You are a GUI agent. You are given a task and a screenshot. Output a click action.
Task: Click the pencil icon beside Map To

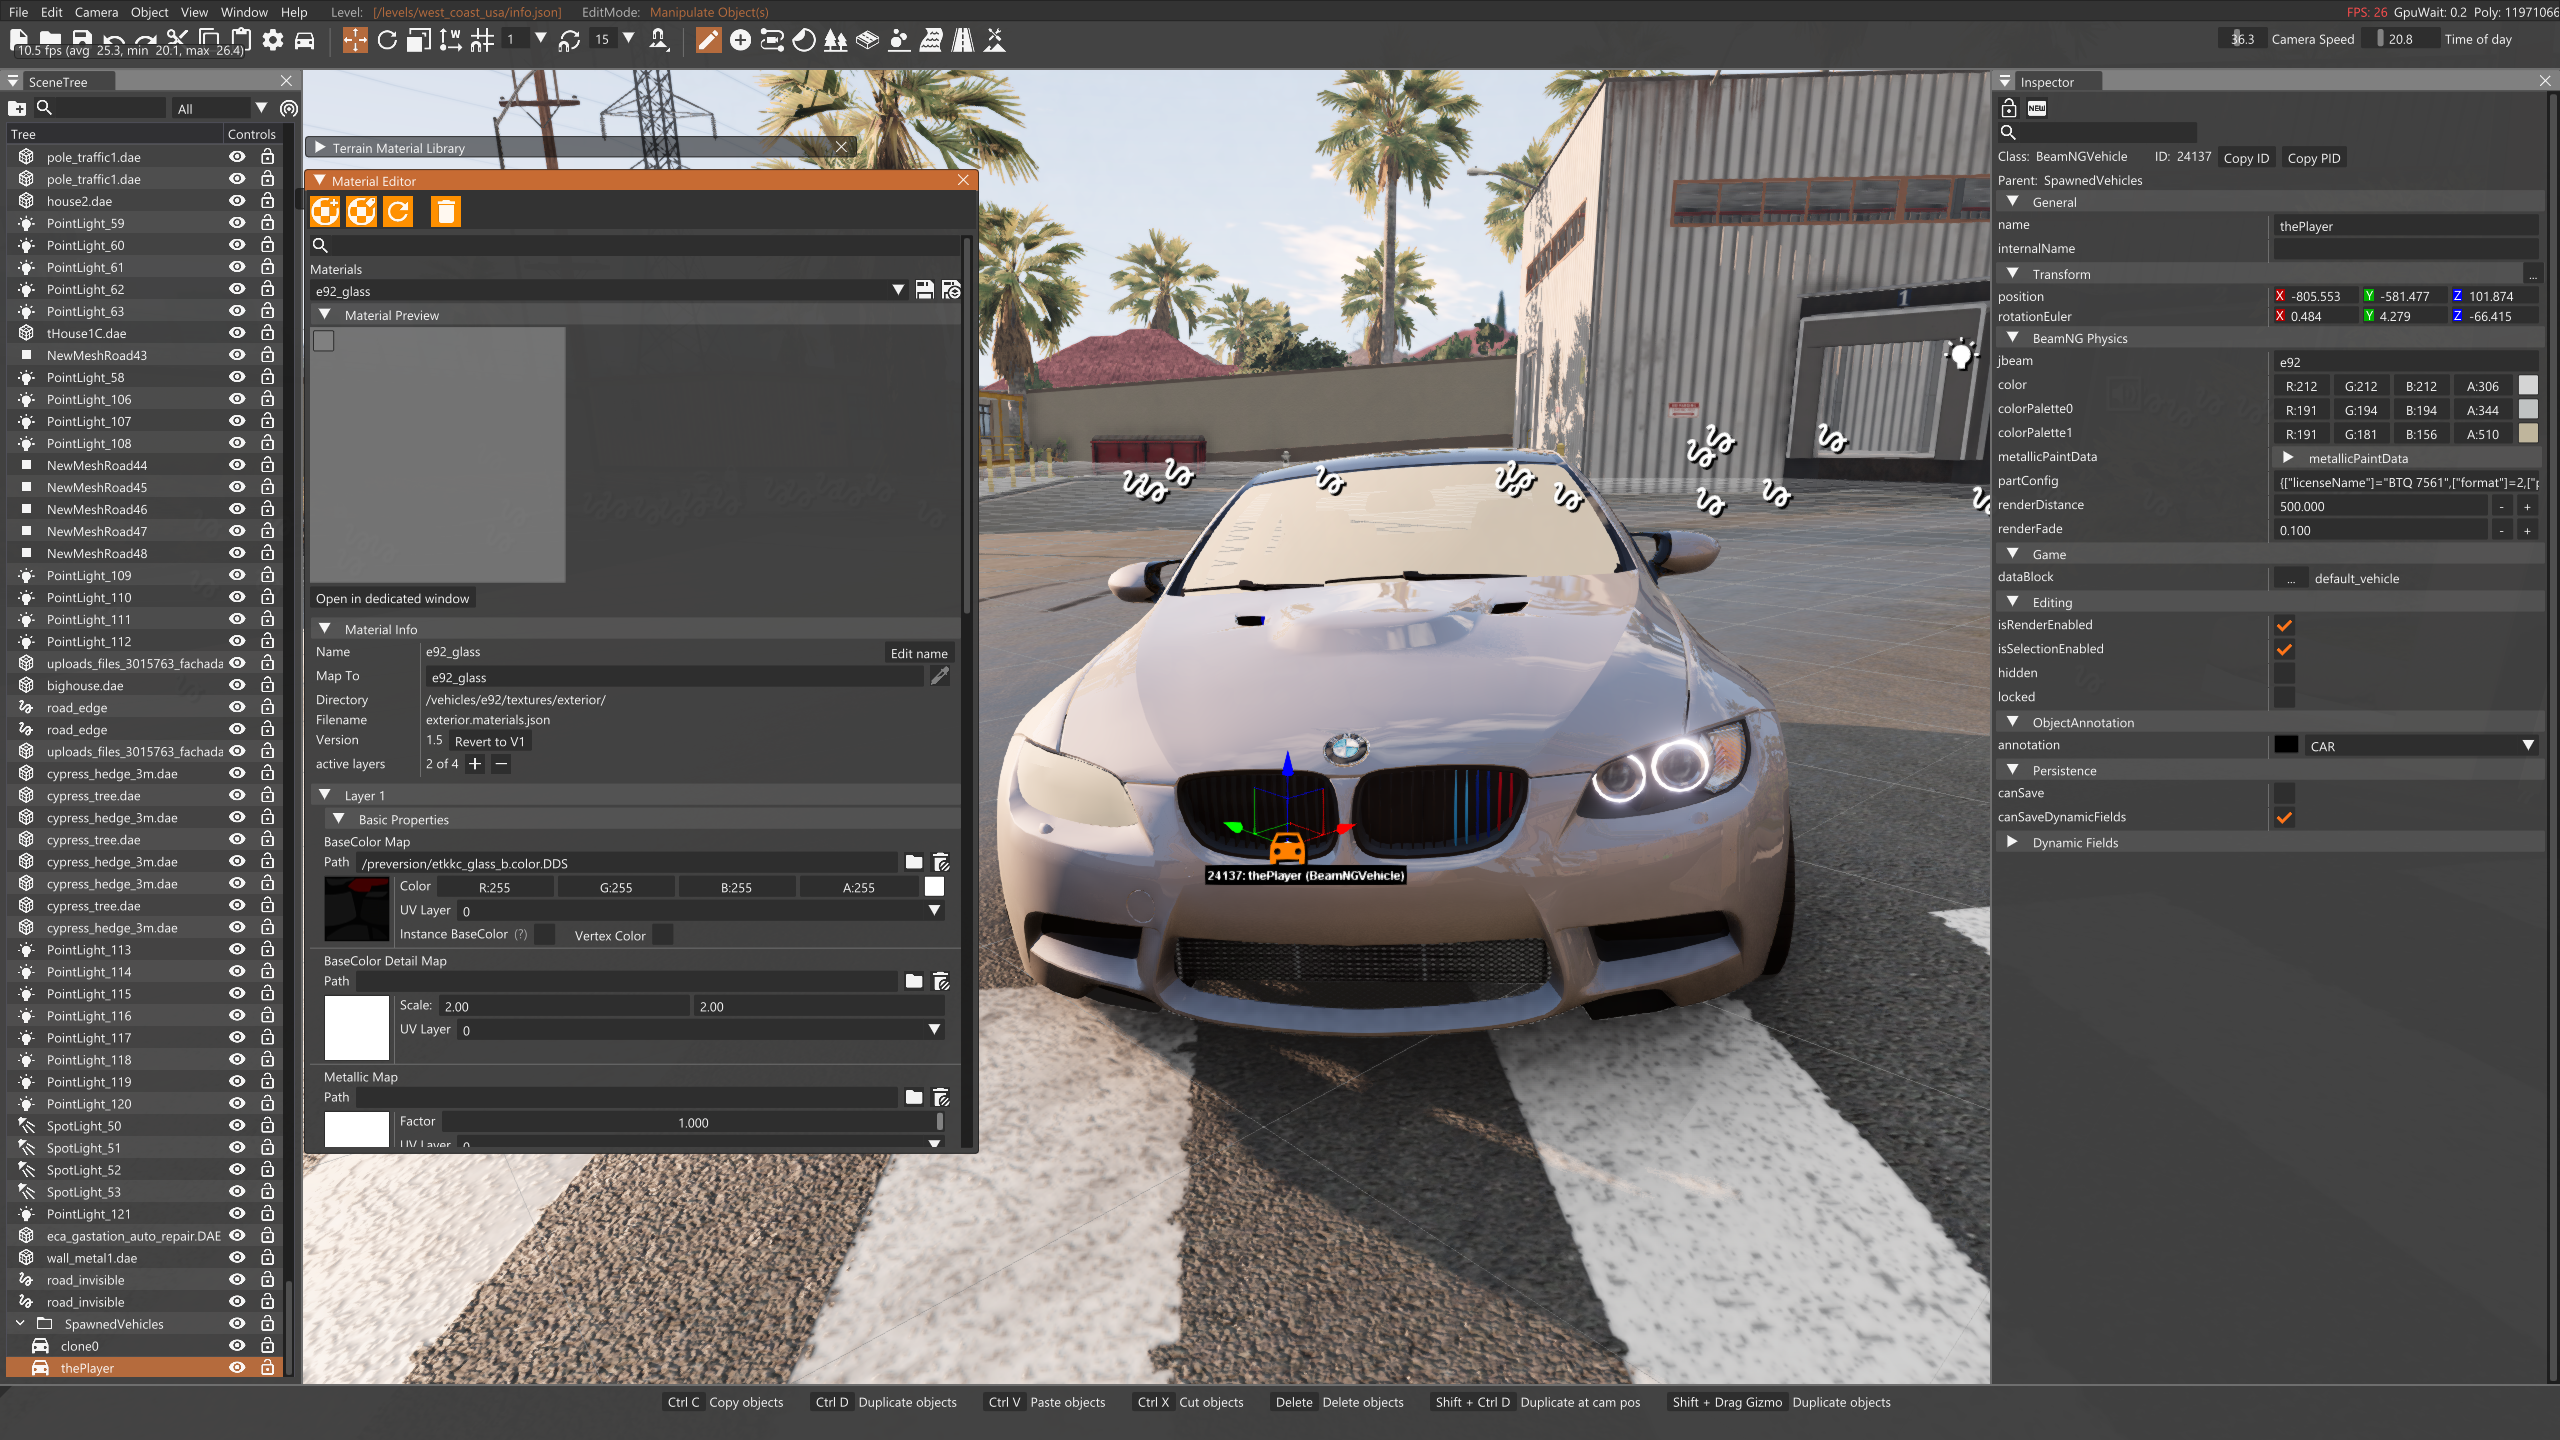click(940, 676)
